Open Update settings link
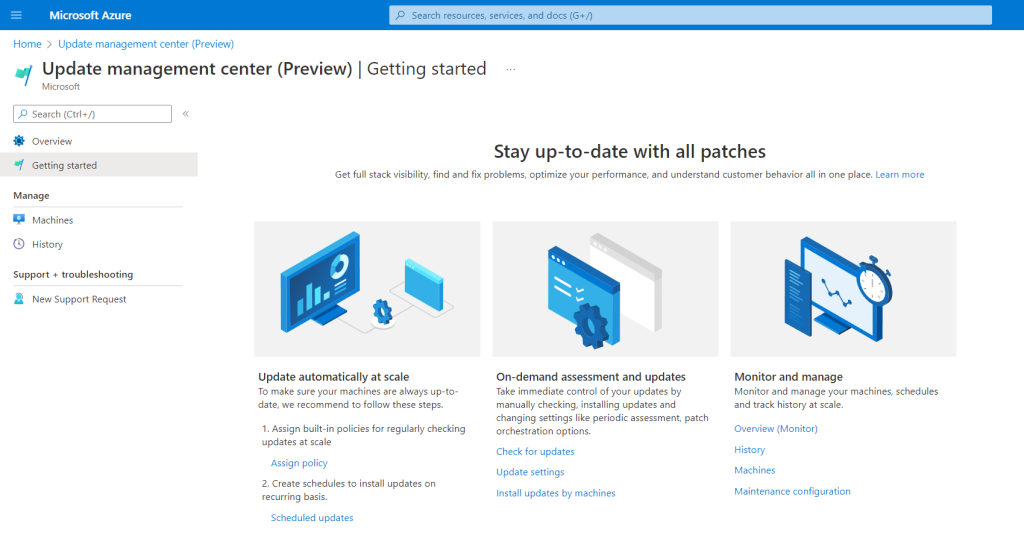1024x553 pixels. (x=530, y=472)
